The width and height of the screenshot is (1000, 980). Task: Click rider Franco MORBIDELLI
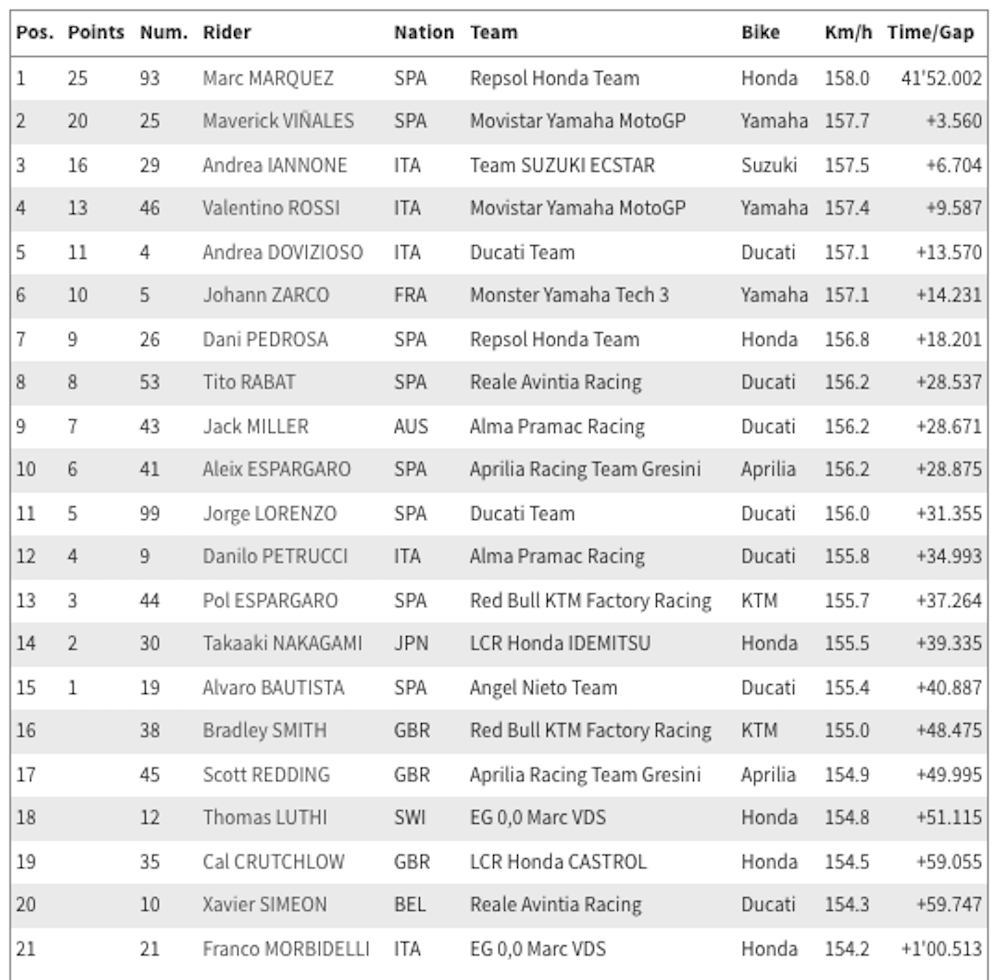[x=286, y=948]
